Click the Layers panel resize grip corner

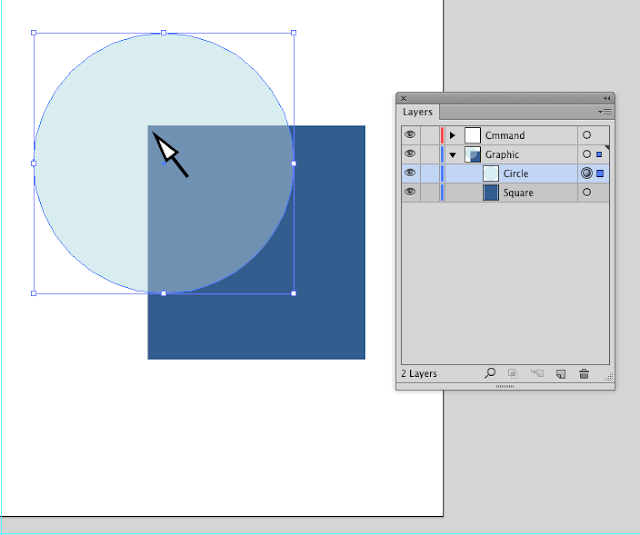coord(609,377)
